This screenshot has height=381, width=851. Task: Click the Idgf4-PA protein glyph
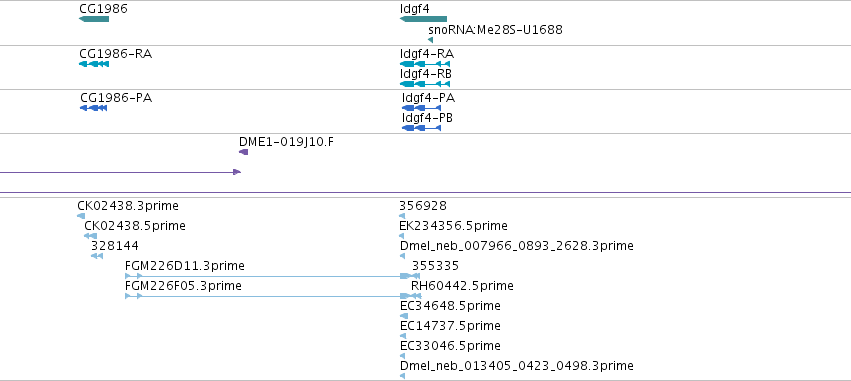click(x=422, y=108)
